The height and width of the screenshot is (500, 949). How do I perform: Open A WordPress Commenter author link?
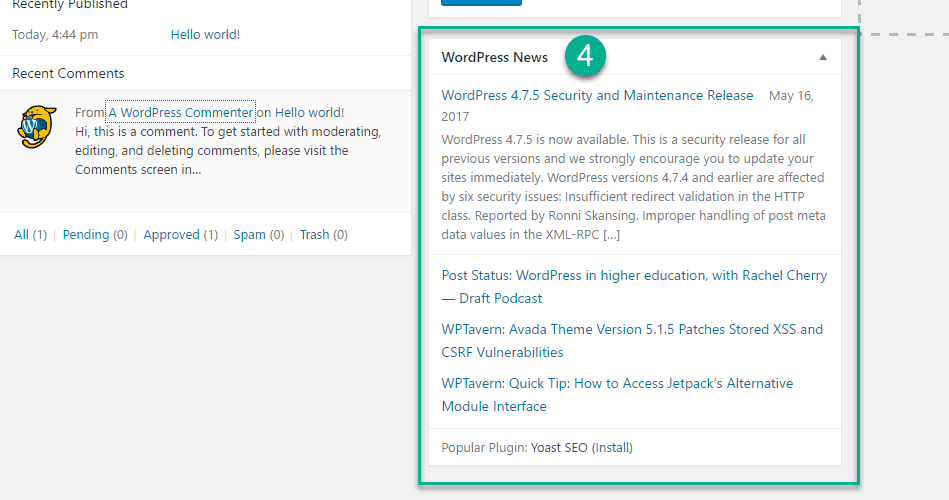click(x=180, y=112)
